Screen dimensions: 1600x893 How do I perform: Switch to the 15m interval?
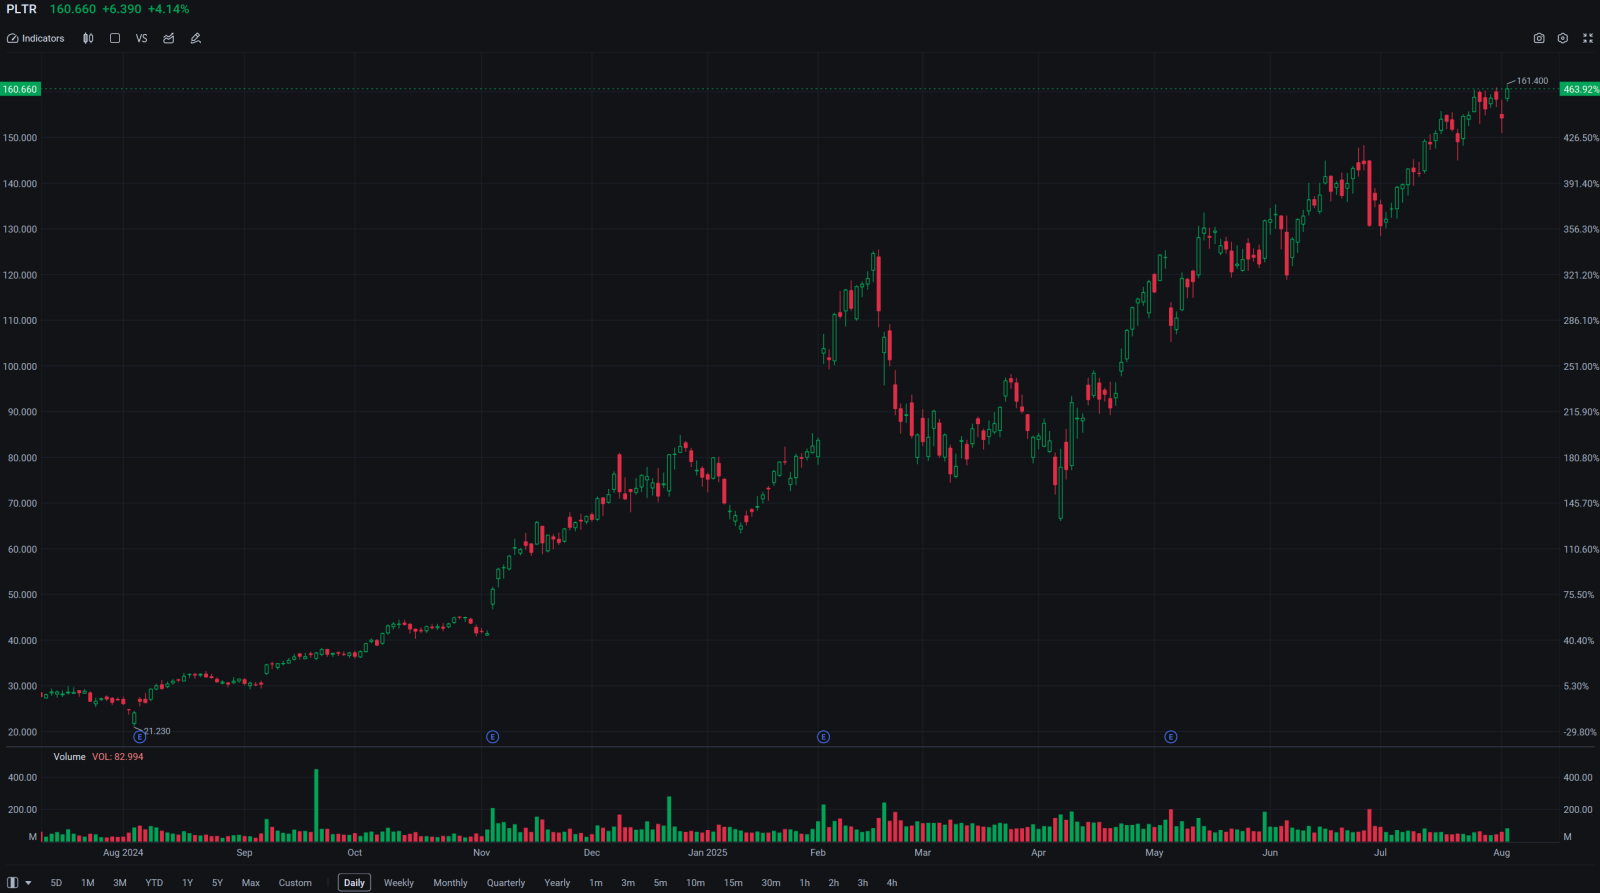[x=733, y=883]
